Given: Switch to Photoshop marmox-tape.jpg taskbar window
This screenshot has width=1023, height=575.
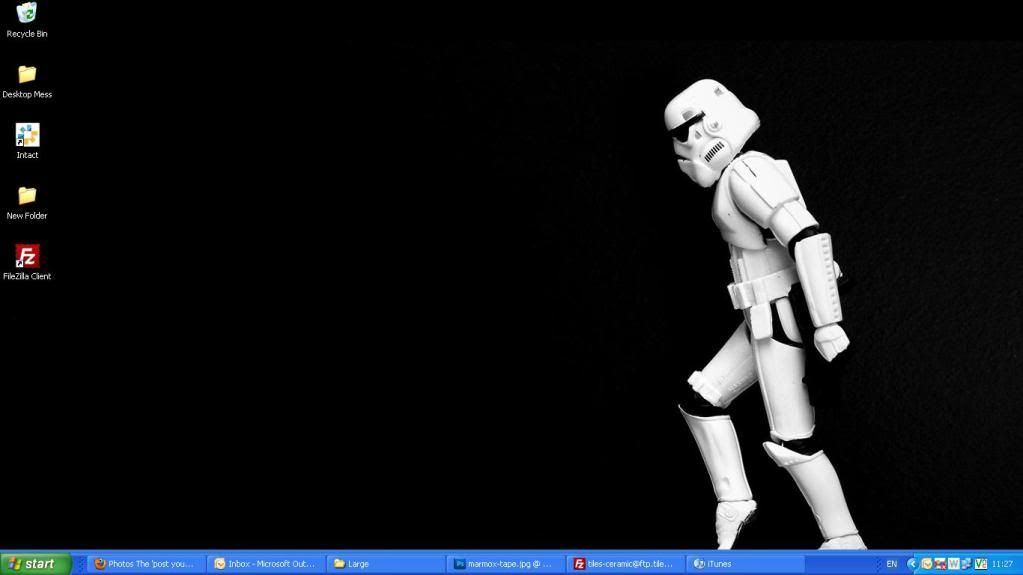Looking at the screenshot, I should click(506, 564).
